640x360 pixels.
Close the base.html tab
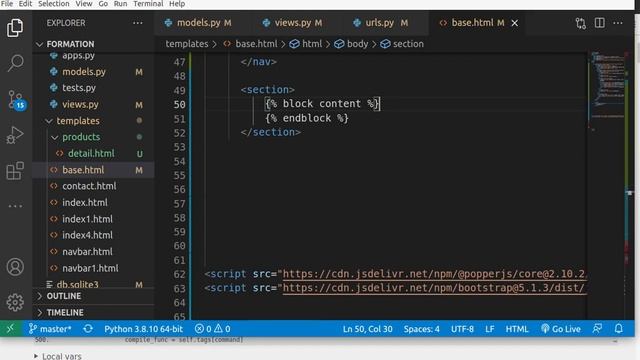tap(515, 23)
